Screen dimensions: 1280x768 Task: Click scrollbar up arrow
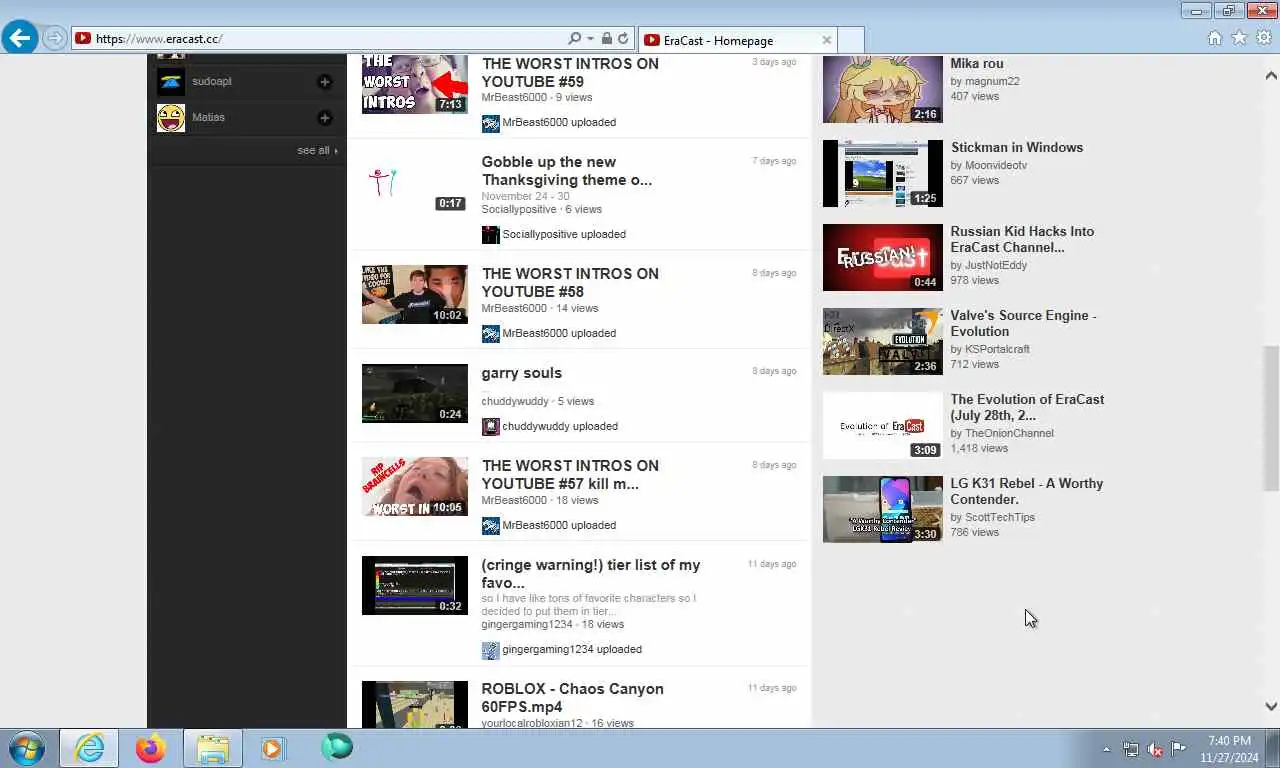coord(1271,75)
